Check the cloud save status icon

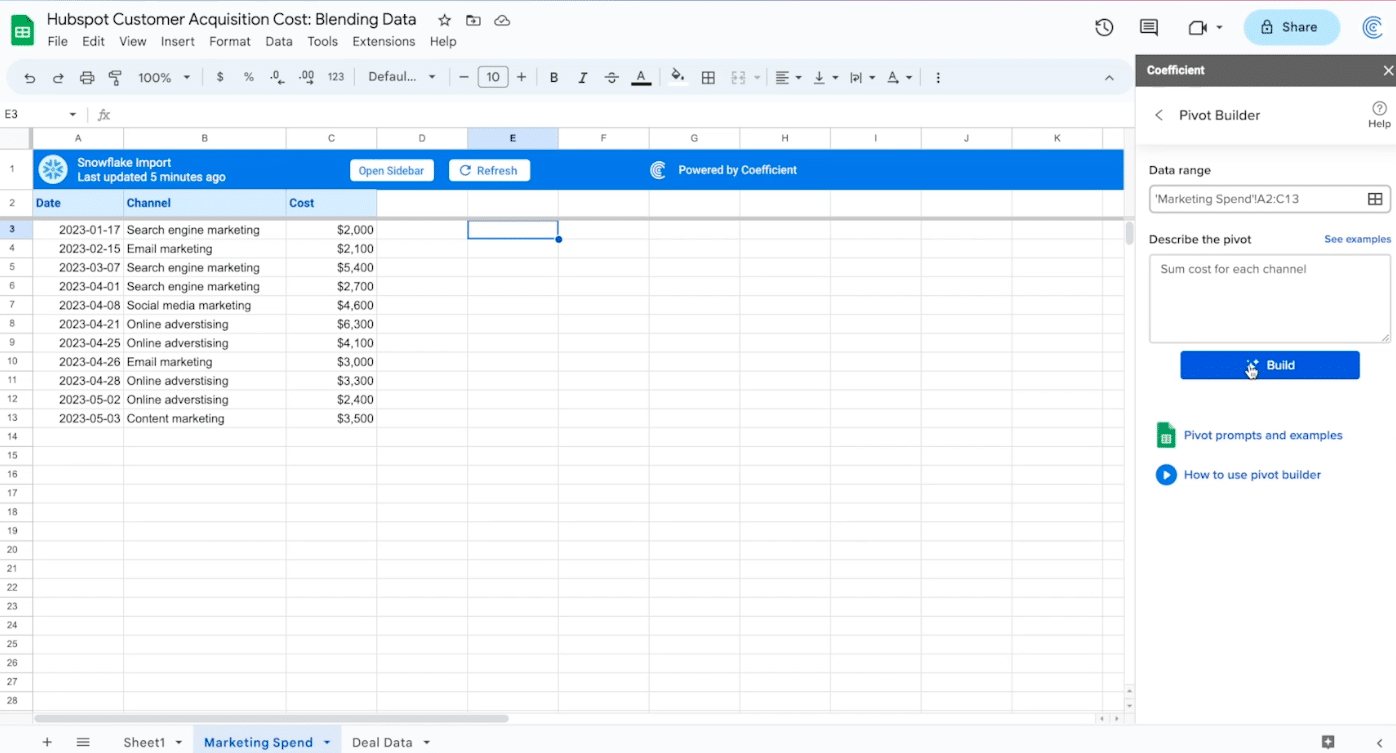pyautogui.click(x=502, y=20)
